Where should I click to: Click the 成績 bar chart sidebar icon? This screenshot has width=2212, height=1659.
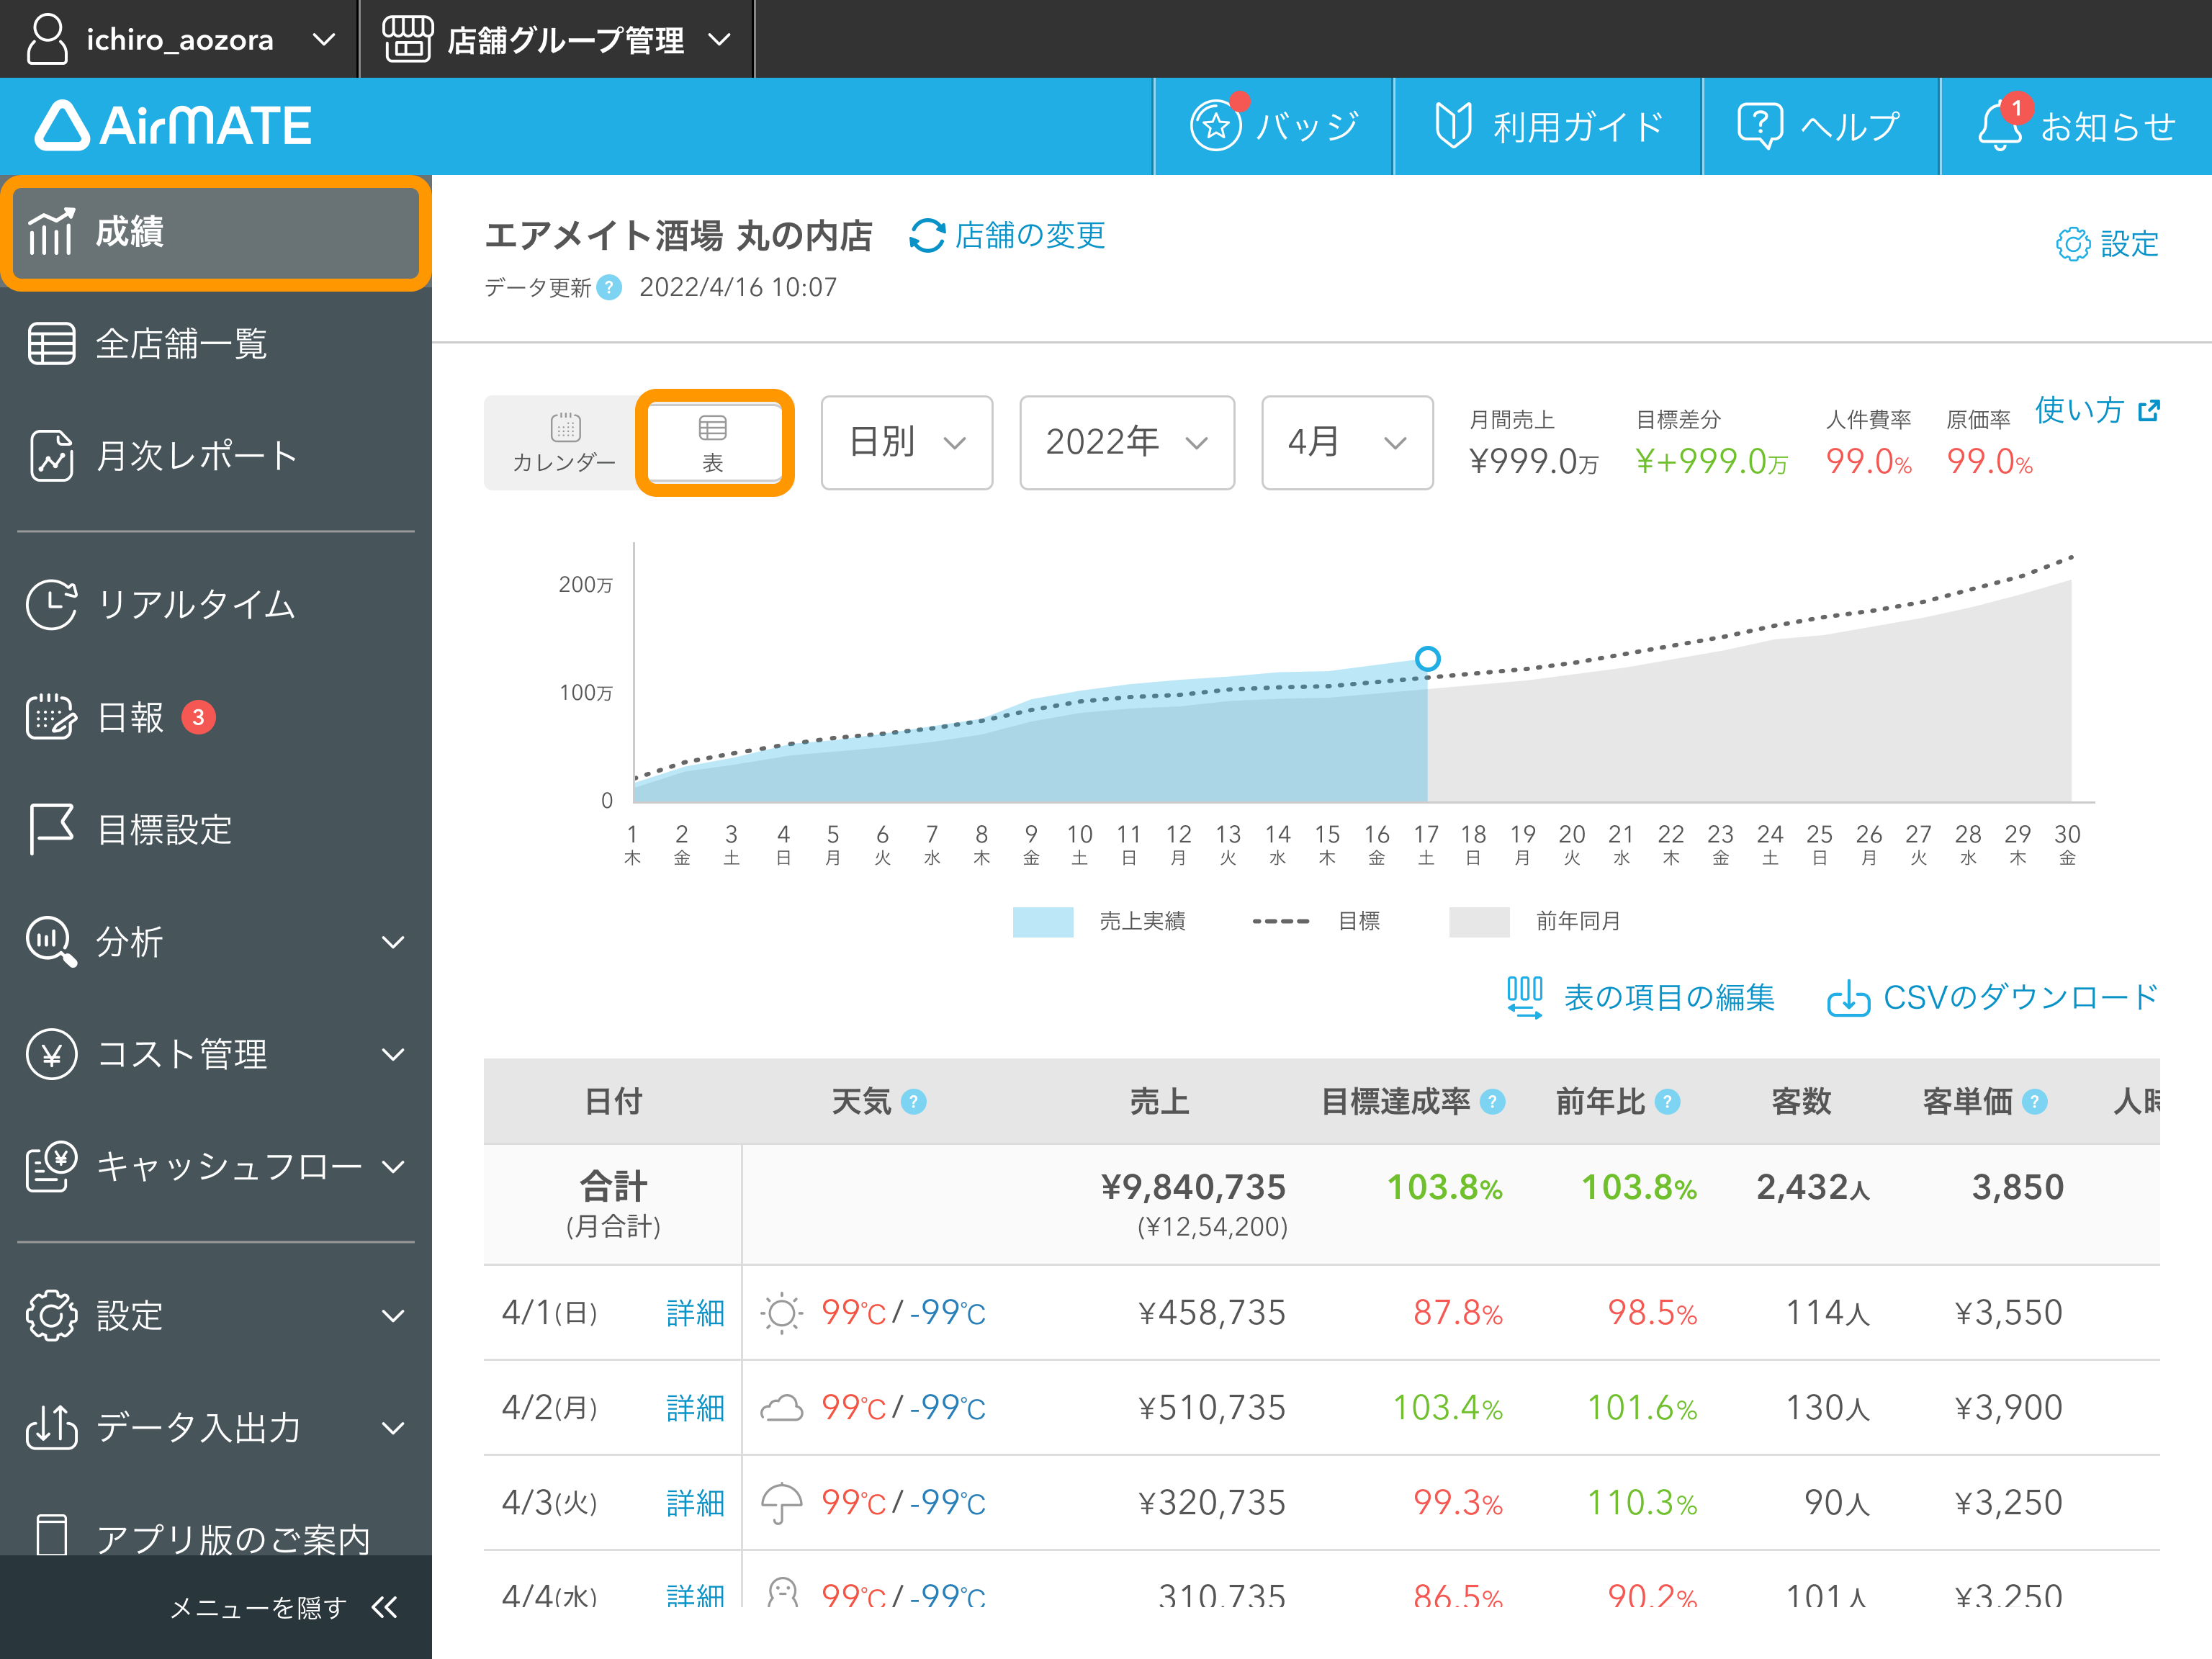[x=51, y=232]
